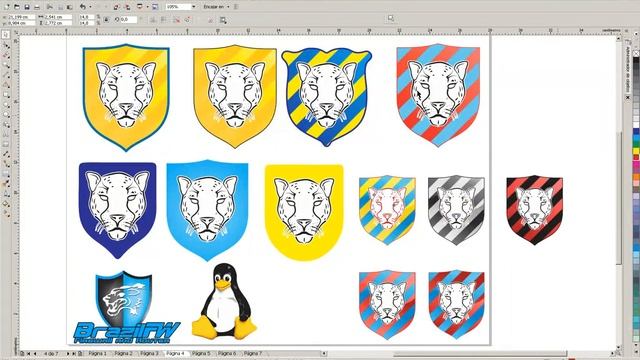Open the Administrador de objetos docker tab

[x=628, y=69]
